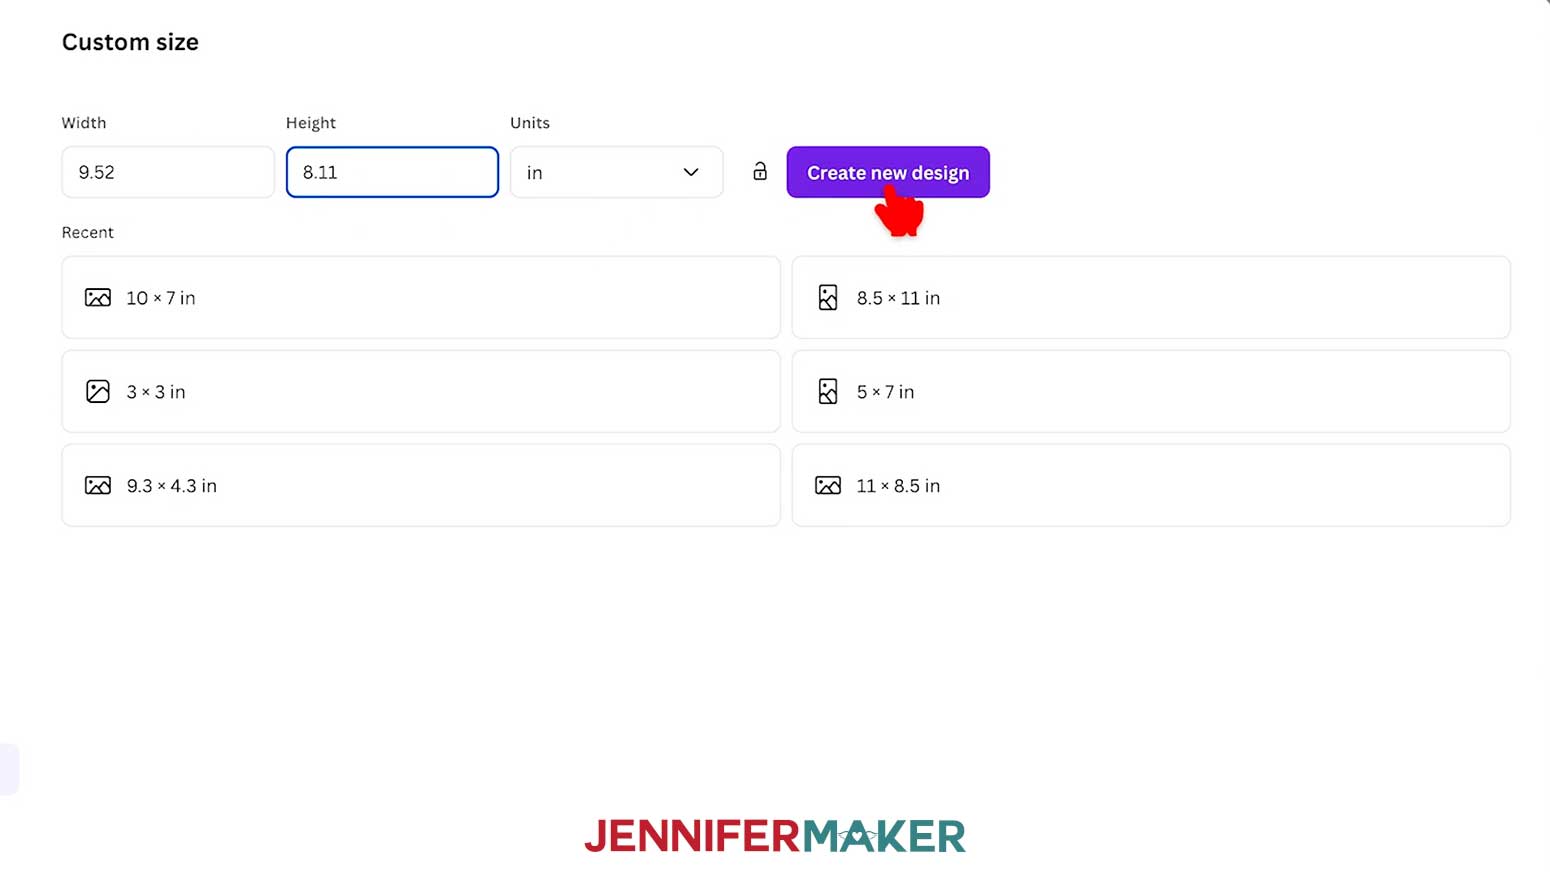Click the Recent section label
This screenshot has width=1550, height=872.
[x=88, y=232]
